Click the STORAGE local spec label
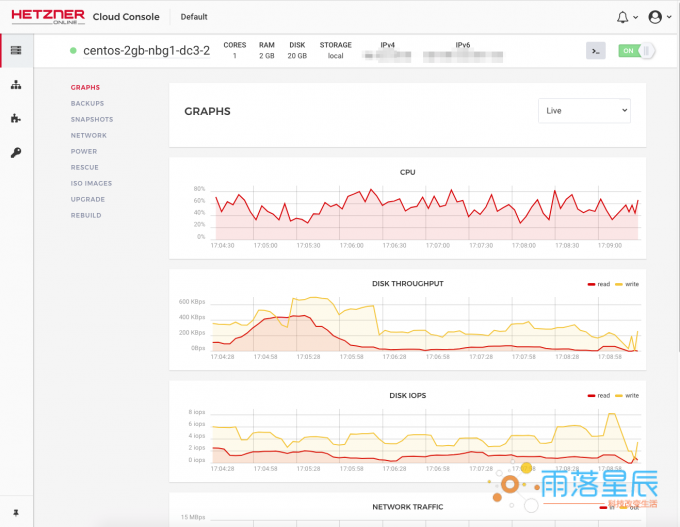This screenshot has width=680, height=527. tap(336, 50)
